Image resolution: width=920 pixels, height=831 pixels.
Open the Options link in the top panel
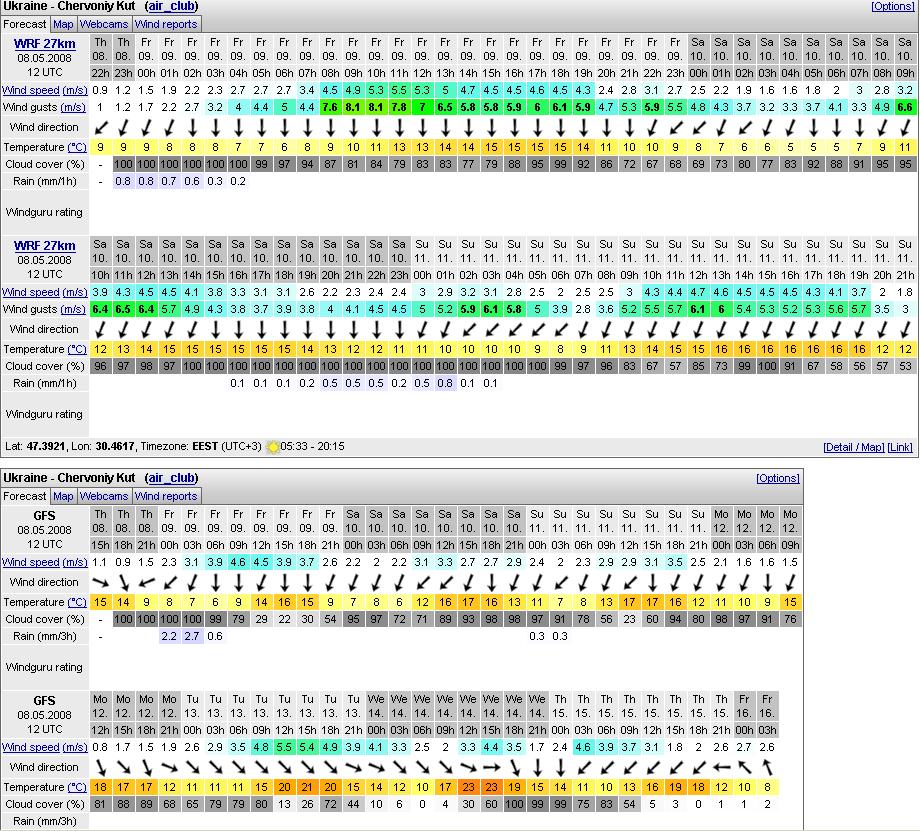(x=892, y=6)
